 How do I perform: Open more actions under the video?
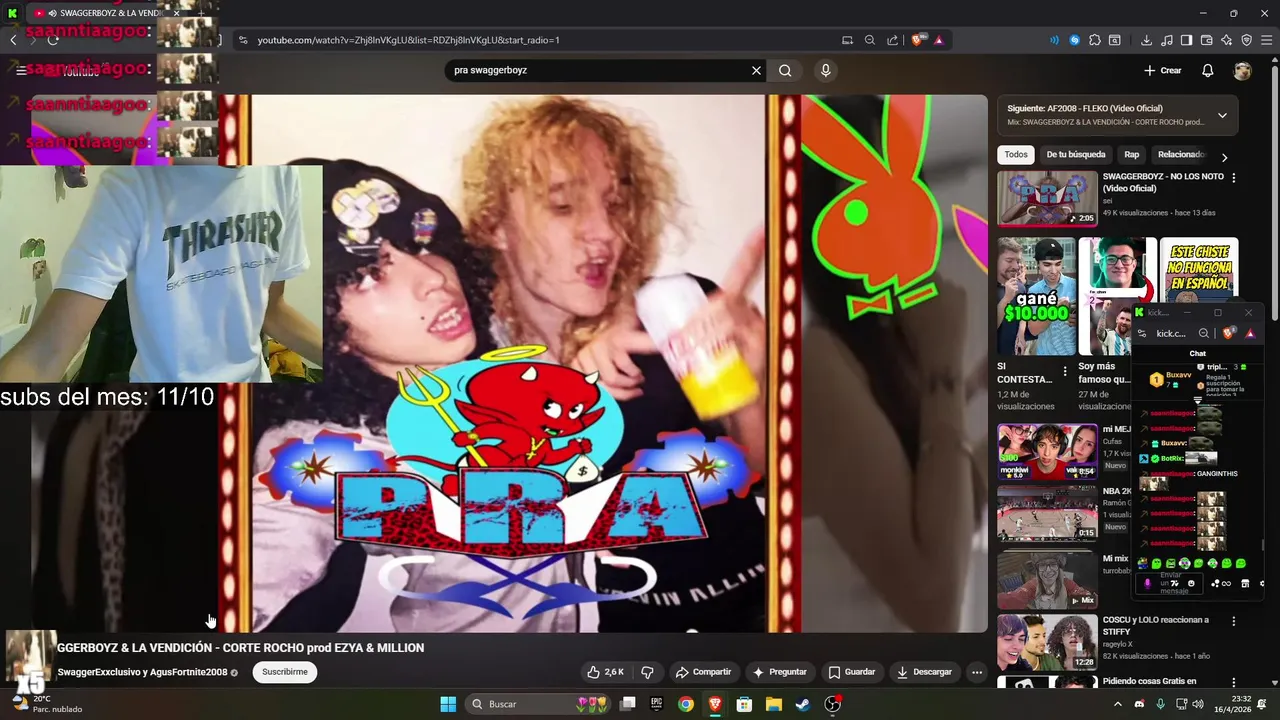click(x=977, y=672)
